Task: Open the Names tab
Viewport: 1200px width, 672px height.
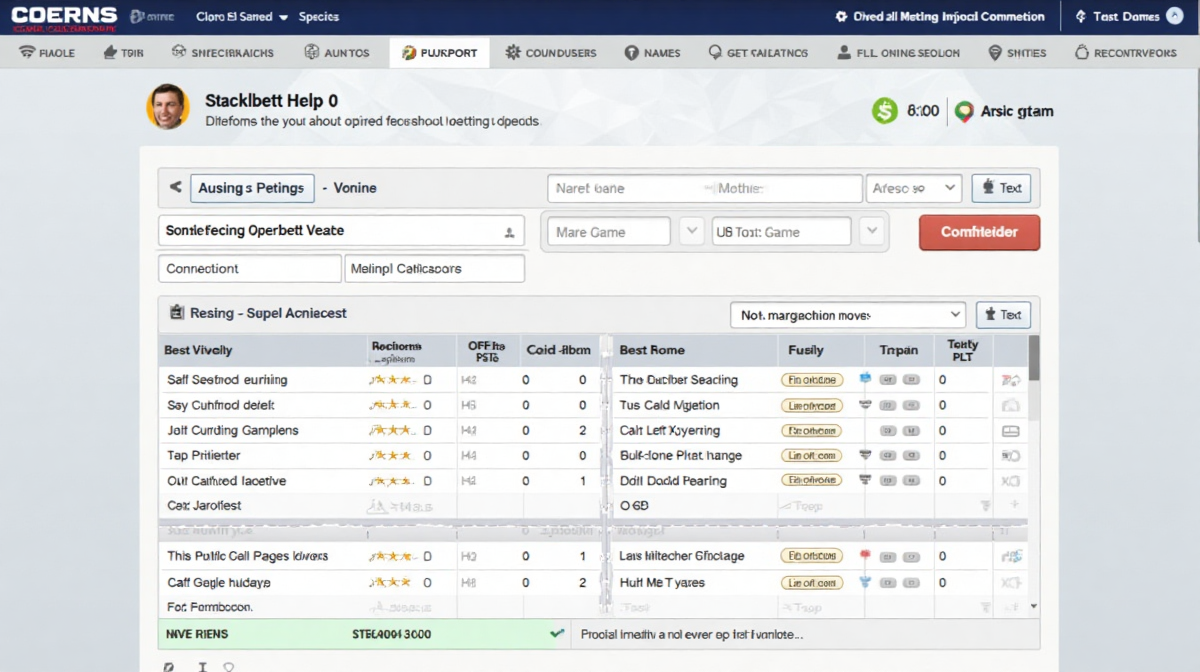Action: [652, 53]
